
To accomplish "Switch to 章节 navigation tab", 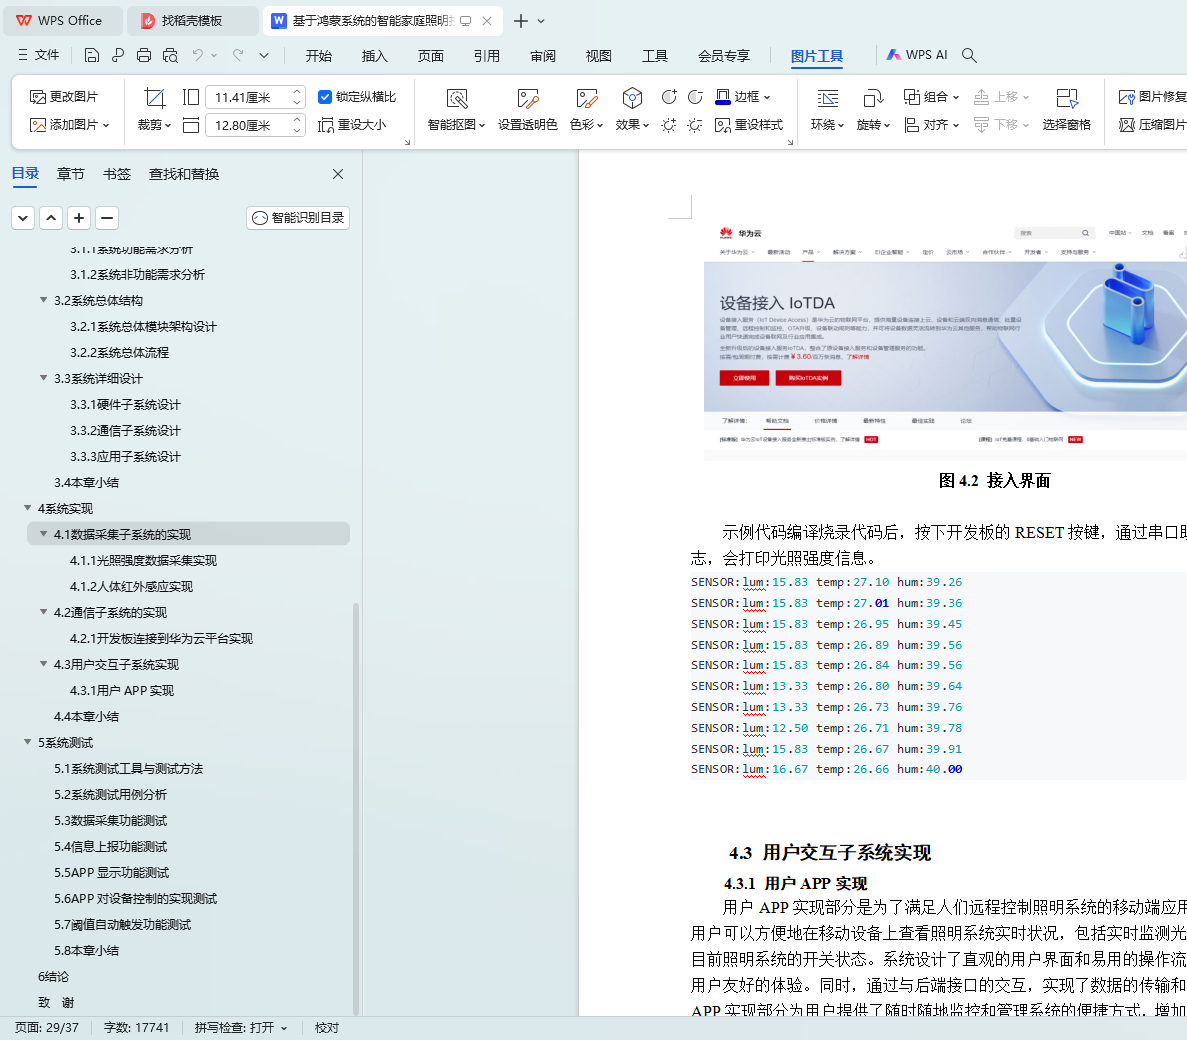I will pyautogui.click(x=70, y=174).
